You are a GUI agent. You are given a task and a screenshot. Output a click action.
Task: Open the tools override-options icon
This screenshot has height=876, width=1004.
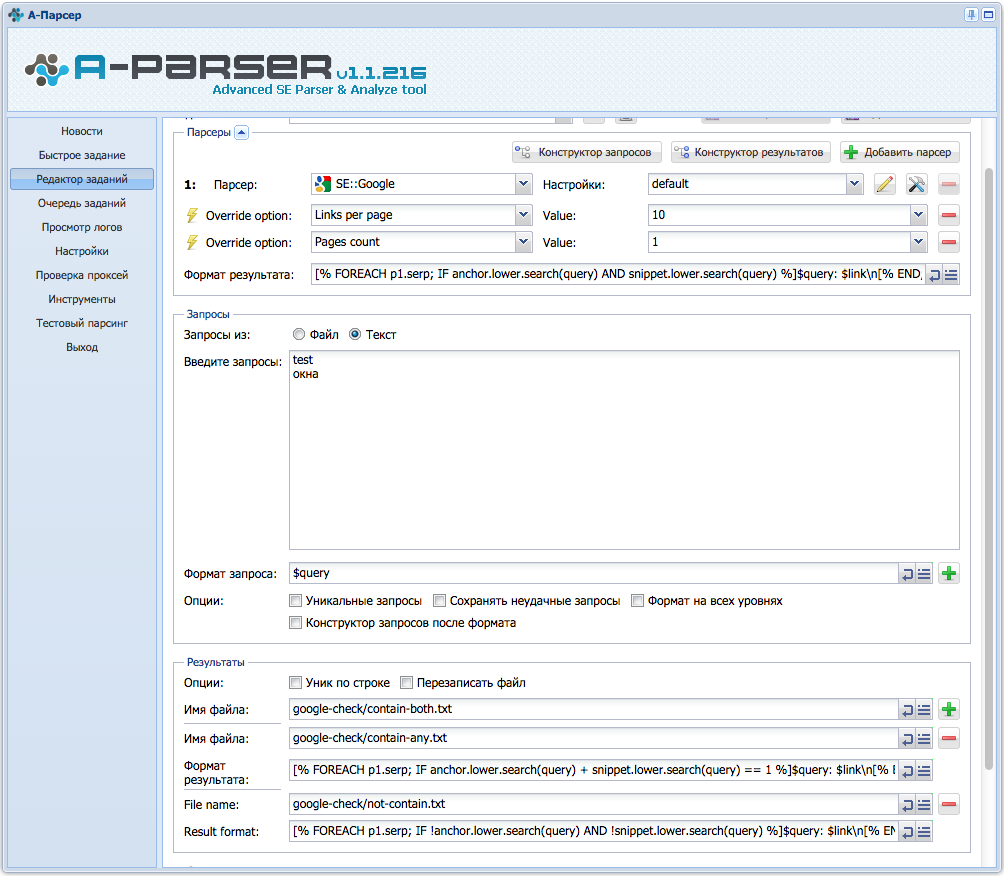pos(916,184)
